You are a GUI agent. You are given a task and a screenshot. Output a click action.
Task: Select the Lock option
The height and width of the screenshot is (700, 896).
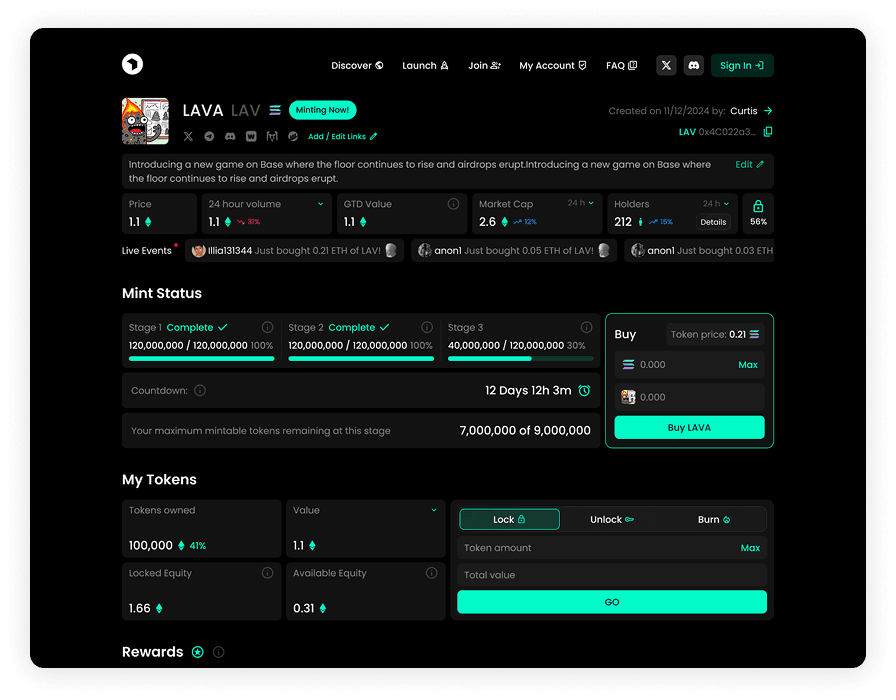pos(509,520)
